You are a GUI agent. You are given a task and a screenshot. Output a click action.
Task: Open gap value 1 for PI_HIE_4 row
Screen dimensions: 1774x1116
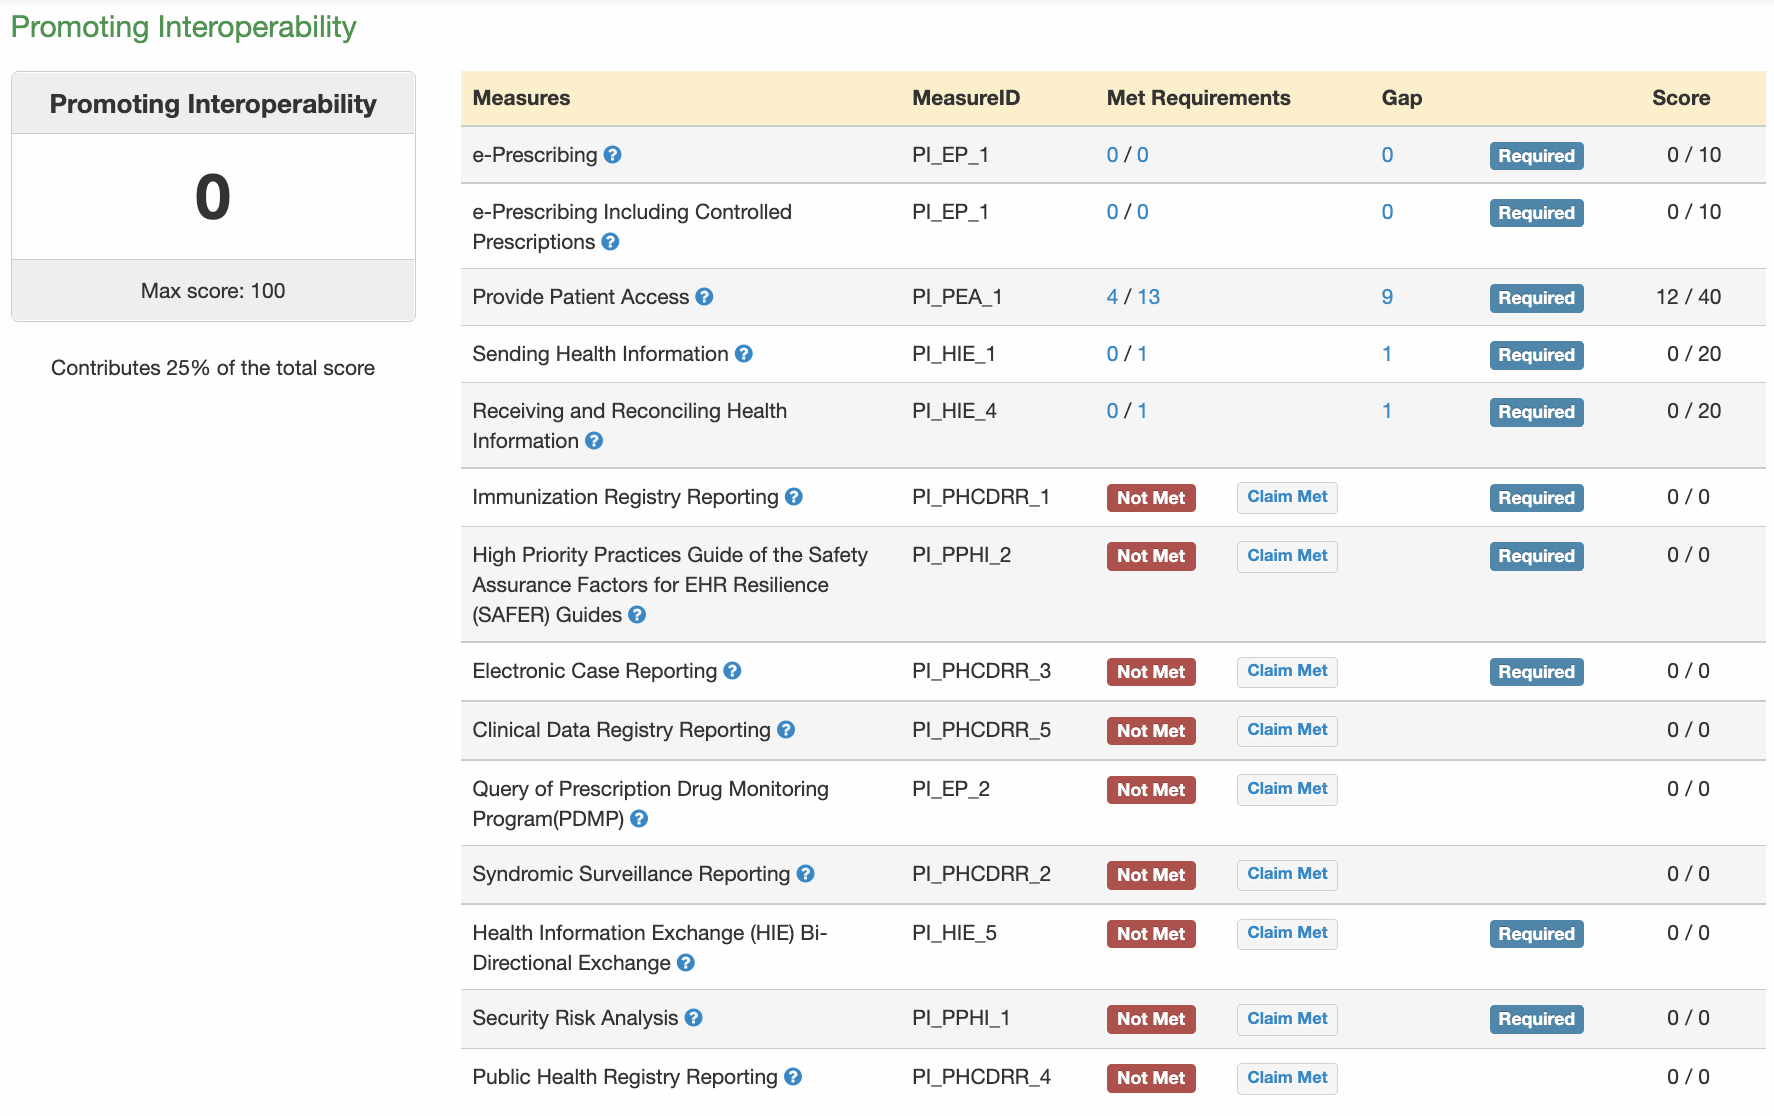(x=1387, y=411)
